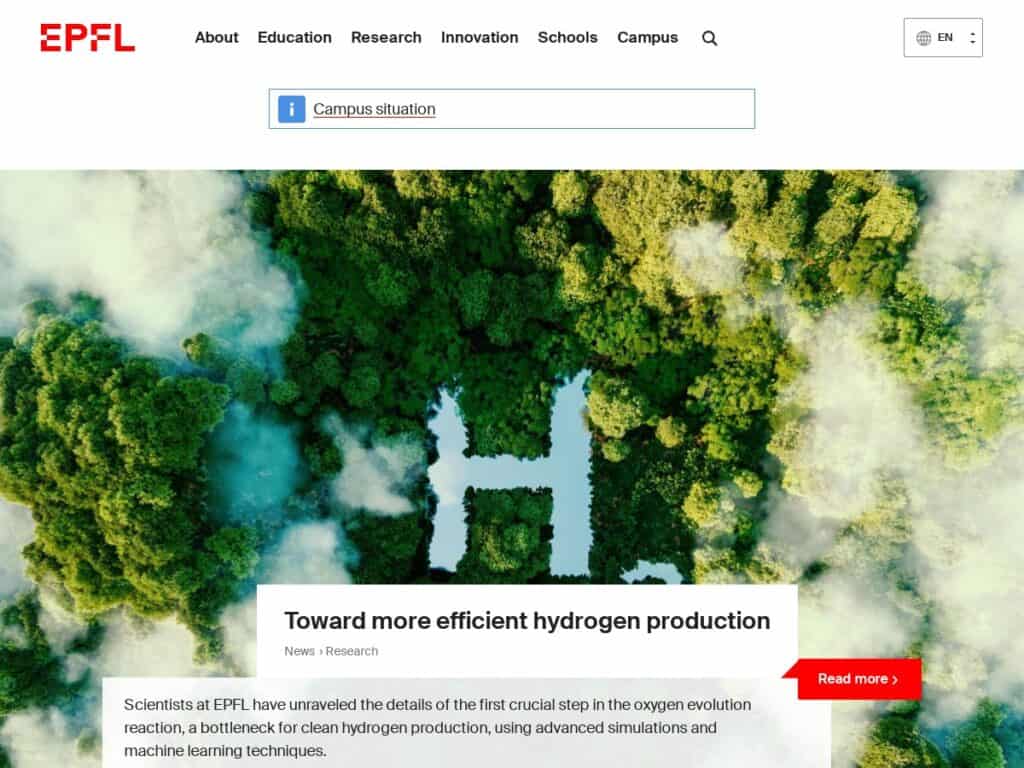Open the EN language dropdown
Viewport: 1024px width, 768px height.
[x=942, y=38]
